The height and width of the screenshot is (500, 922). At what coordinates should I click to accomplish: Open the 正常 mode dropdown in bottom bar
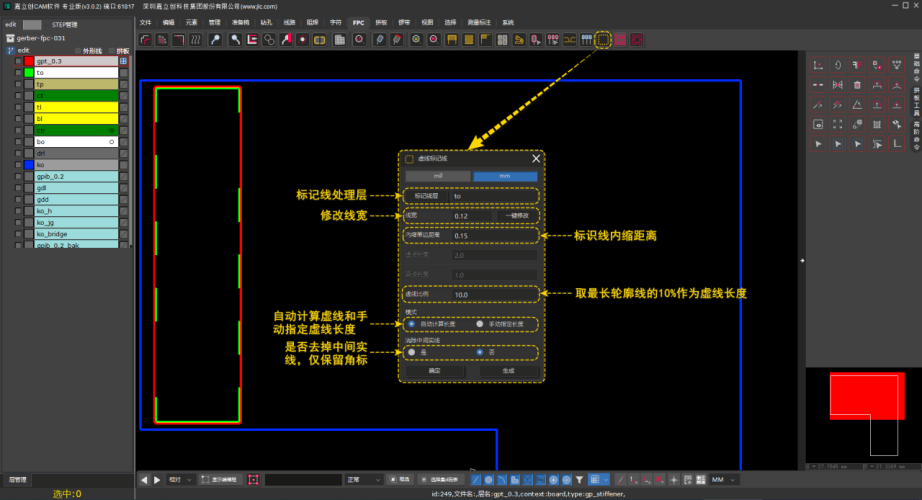click(x=363, y=480)
